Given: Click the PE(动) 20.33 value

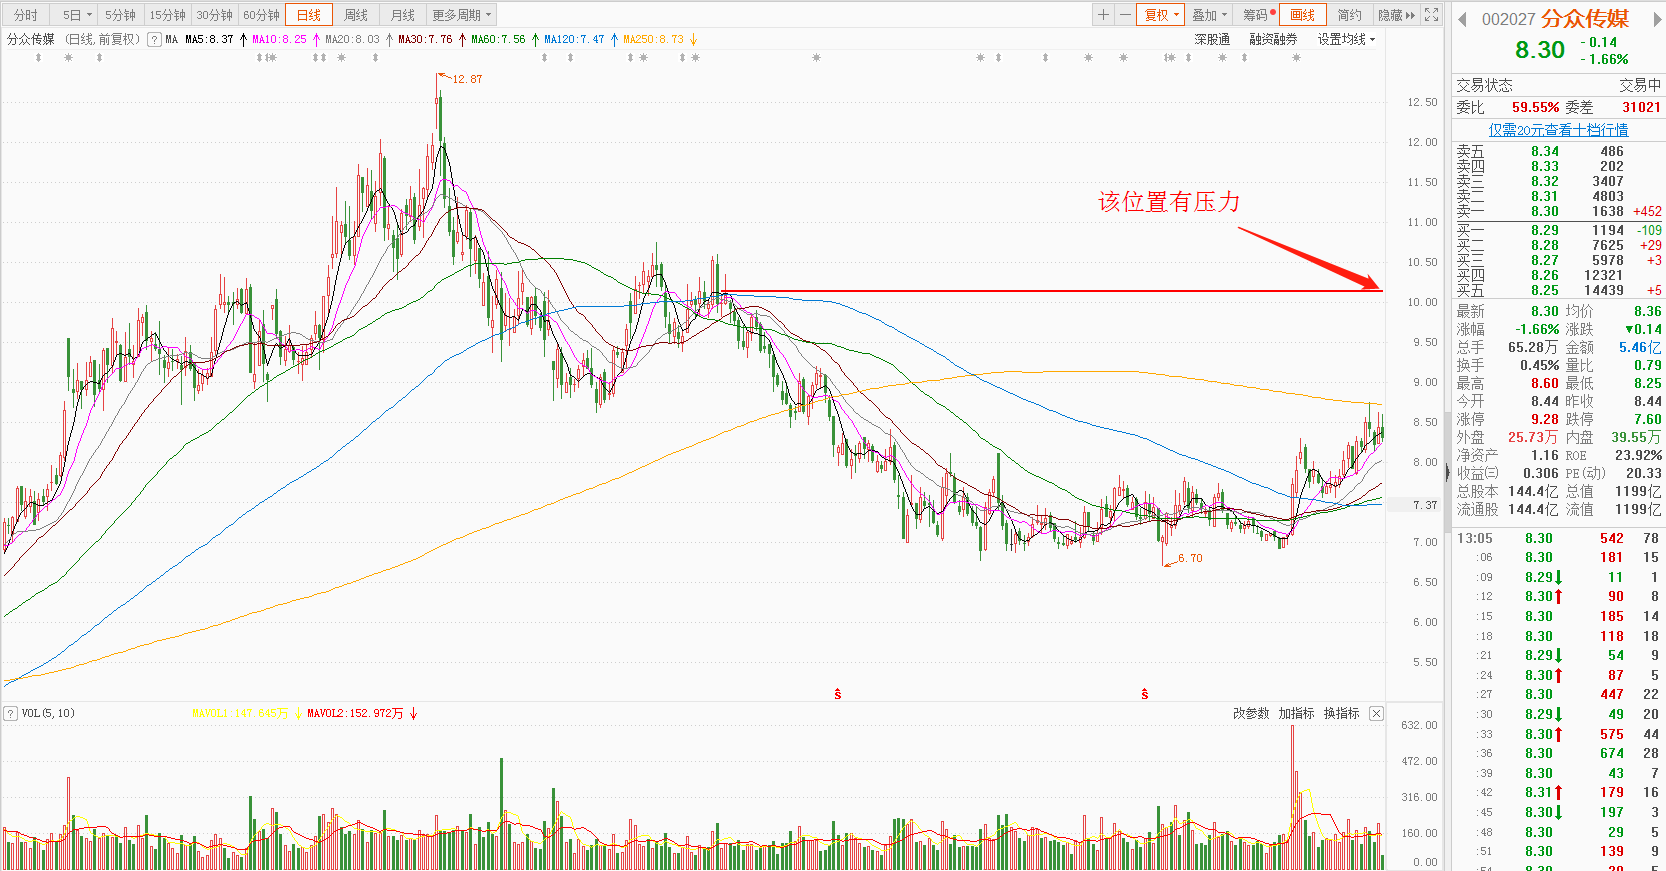Looking at the screenshot, I should click(x=1644, y=474).
